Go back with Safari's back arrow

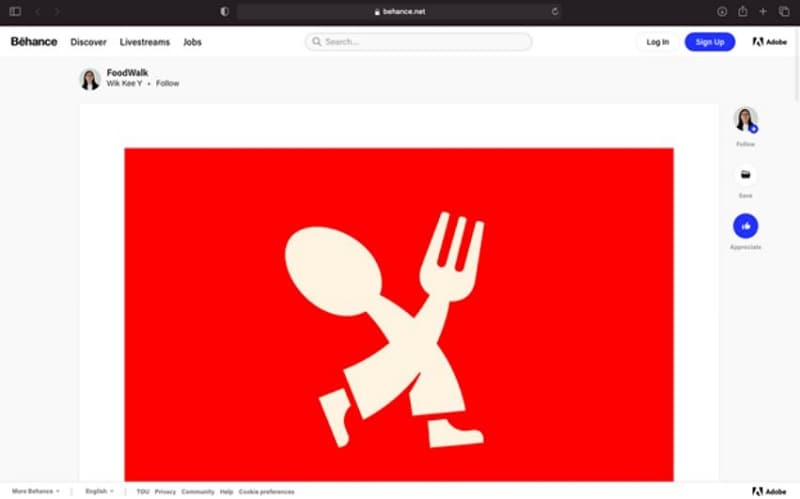pos(38,11)
